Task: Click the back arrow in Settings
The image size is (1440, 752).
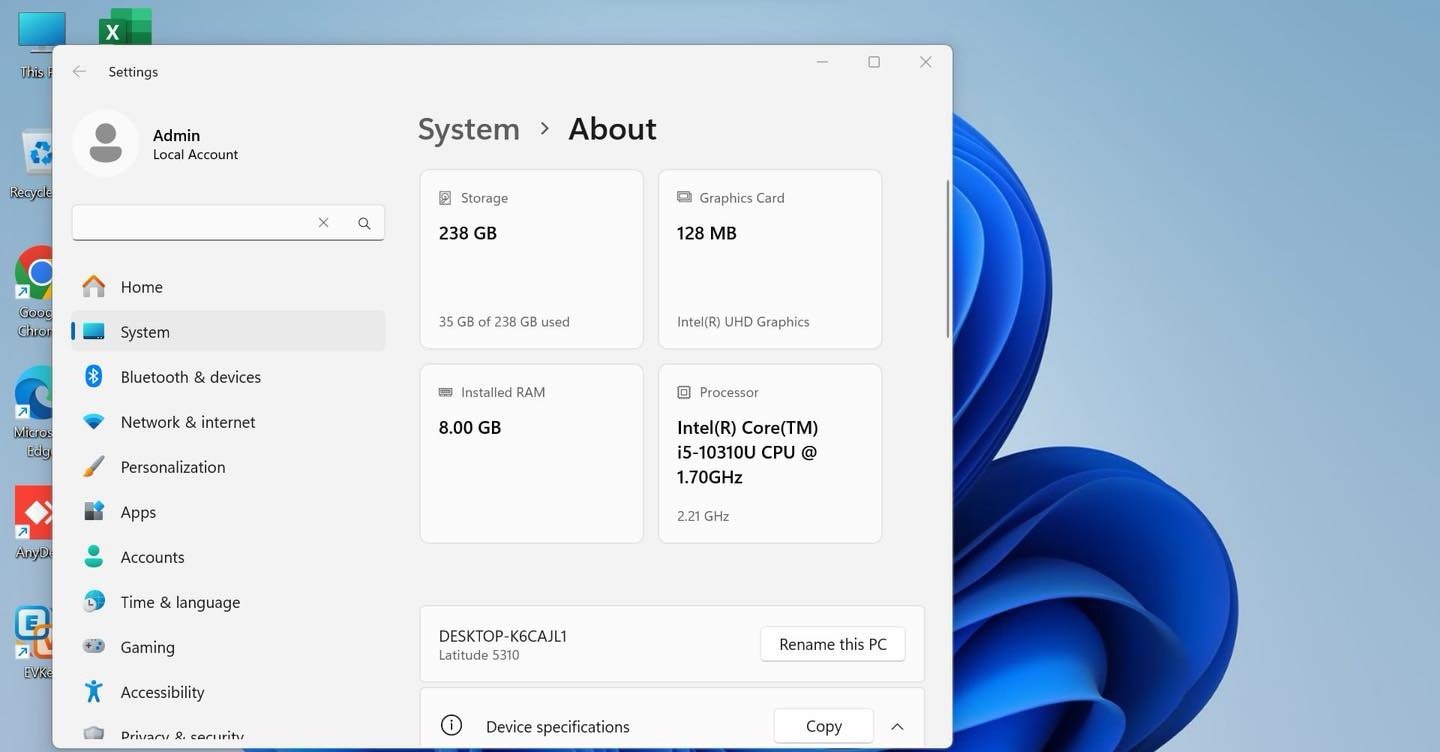Action: 79,72
